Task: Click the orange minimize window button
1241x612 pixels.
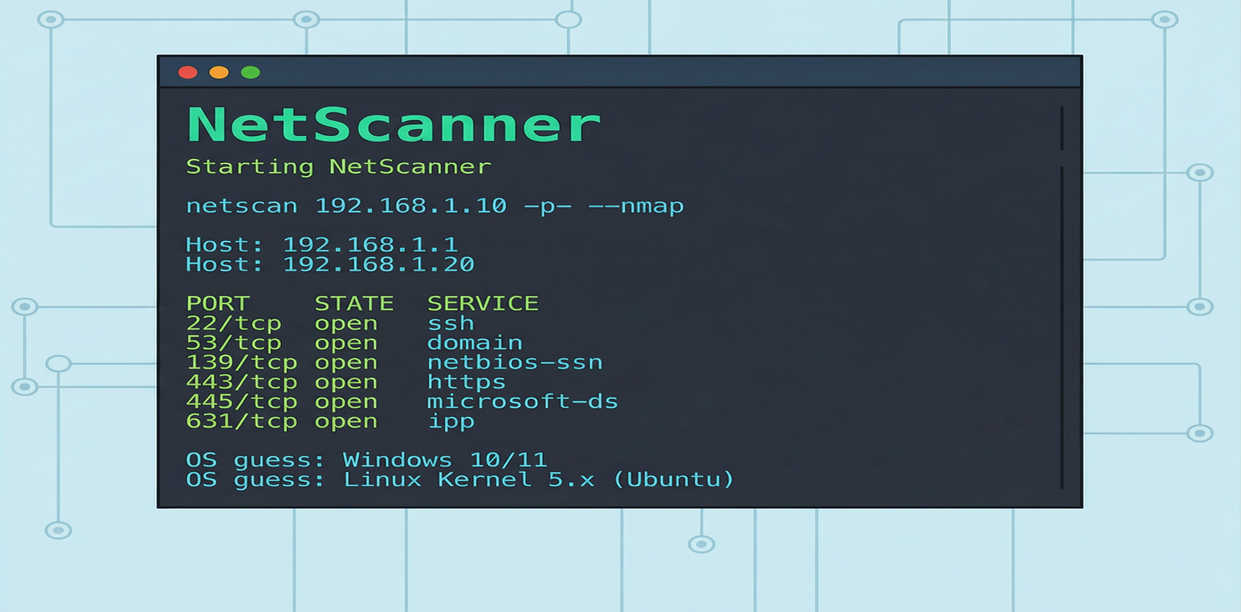Action: coord(219,72)
